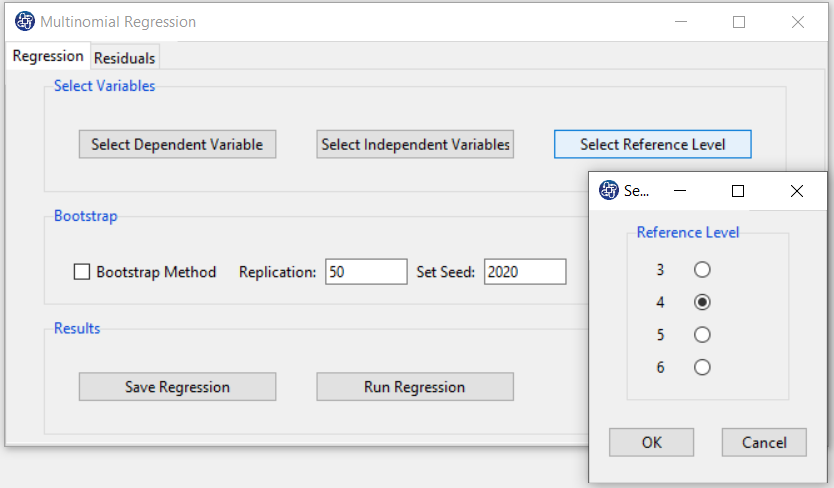The height and width of the screenshot is (488, 834).
Task: Start analysis with Run Regression button
Action: pos(415,386)
